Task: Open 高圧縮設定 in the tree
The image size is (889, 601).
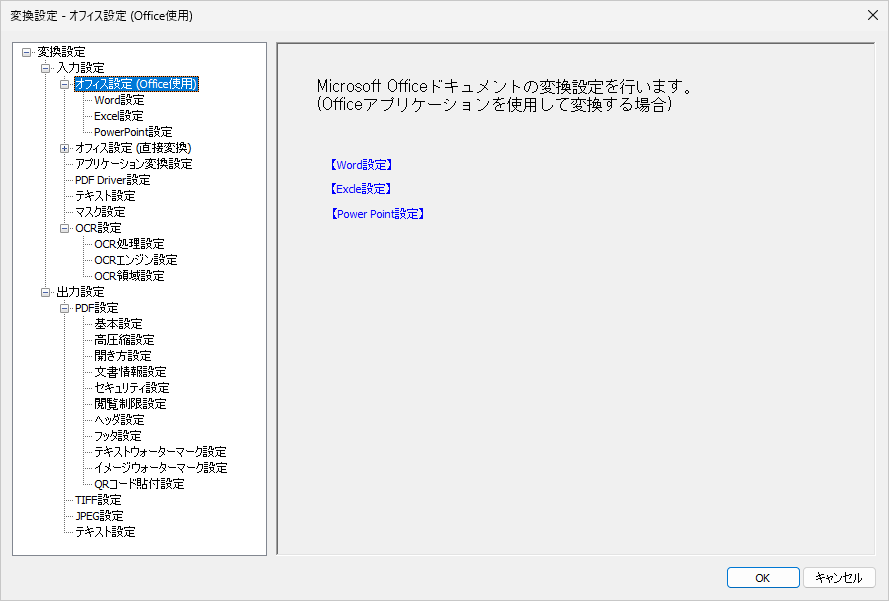Action: (124, 340)
